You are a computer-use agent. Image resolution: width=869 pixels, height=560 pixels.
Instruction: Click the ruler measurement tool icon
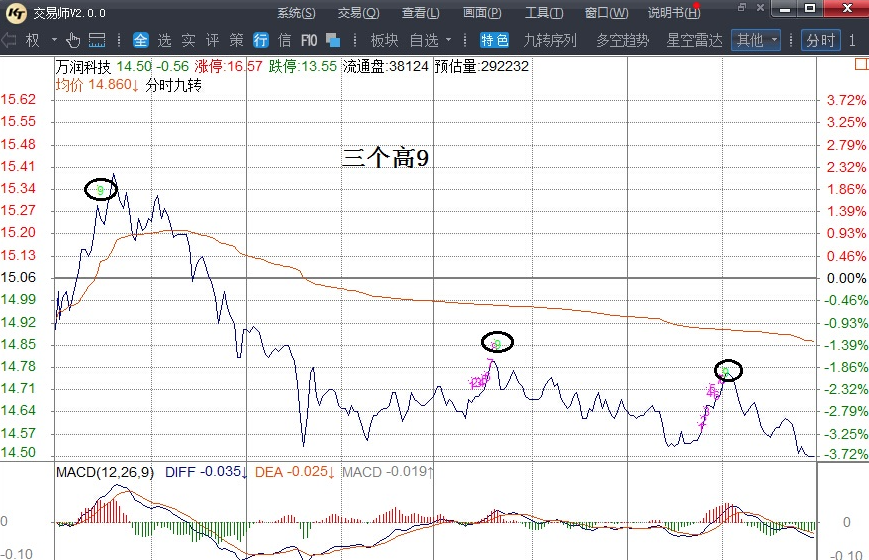coord(97,40)
